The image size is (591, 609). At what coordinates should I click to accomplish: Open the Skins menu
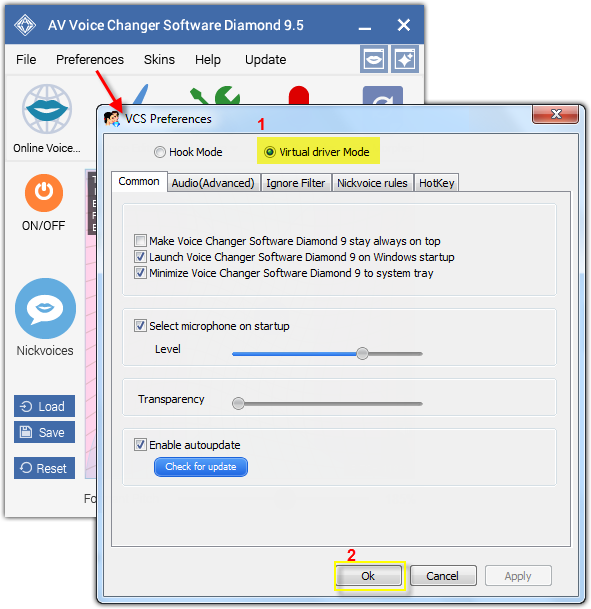(159, 59)
